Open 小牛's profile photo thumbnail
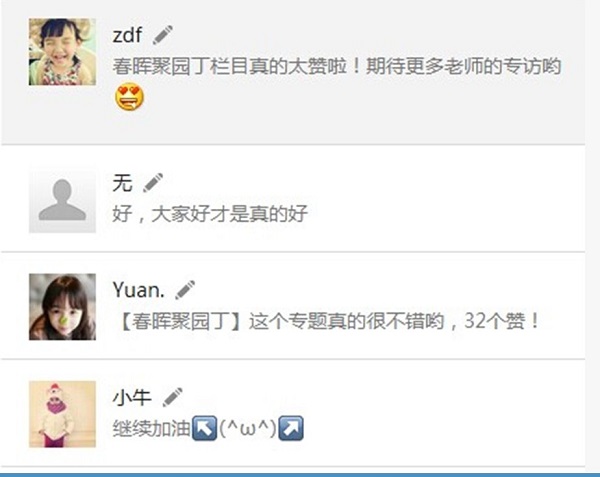Viewport: 600px width, 477px height. click(x=62, y=414)
